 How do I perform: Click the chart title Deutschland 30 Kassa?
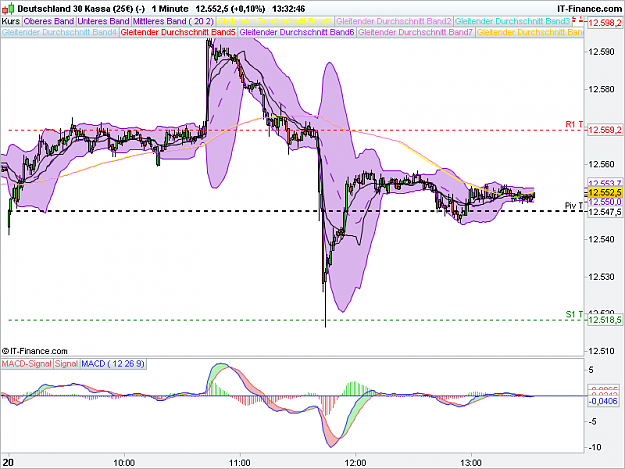(64, 9)
